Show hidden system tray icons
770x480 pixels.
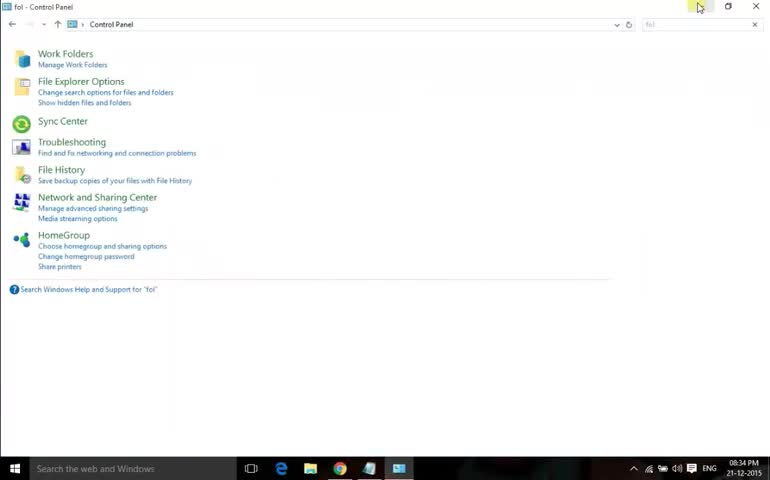click(633, 469)
